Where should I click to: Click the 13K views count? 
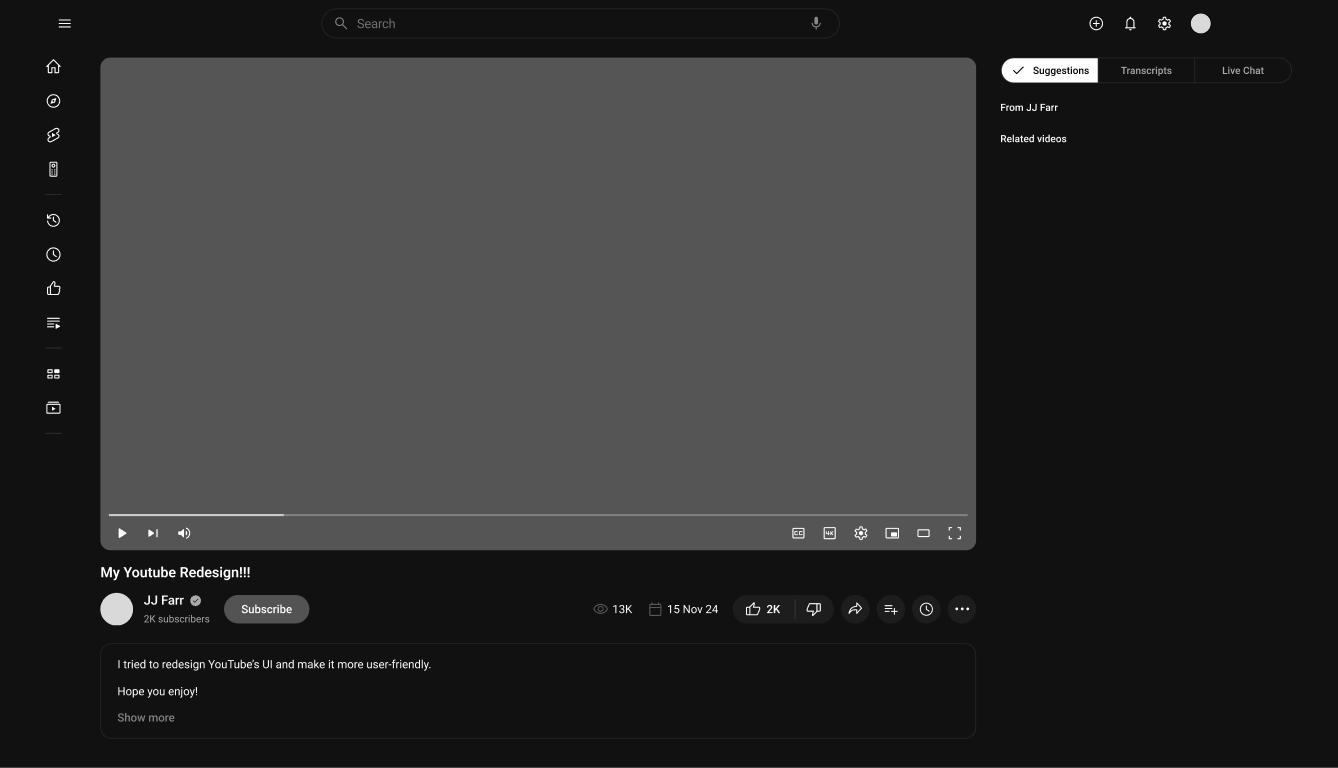(613, 609)
